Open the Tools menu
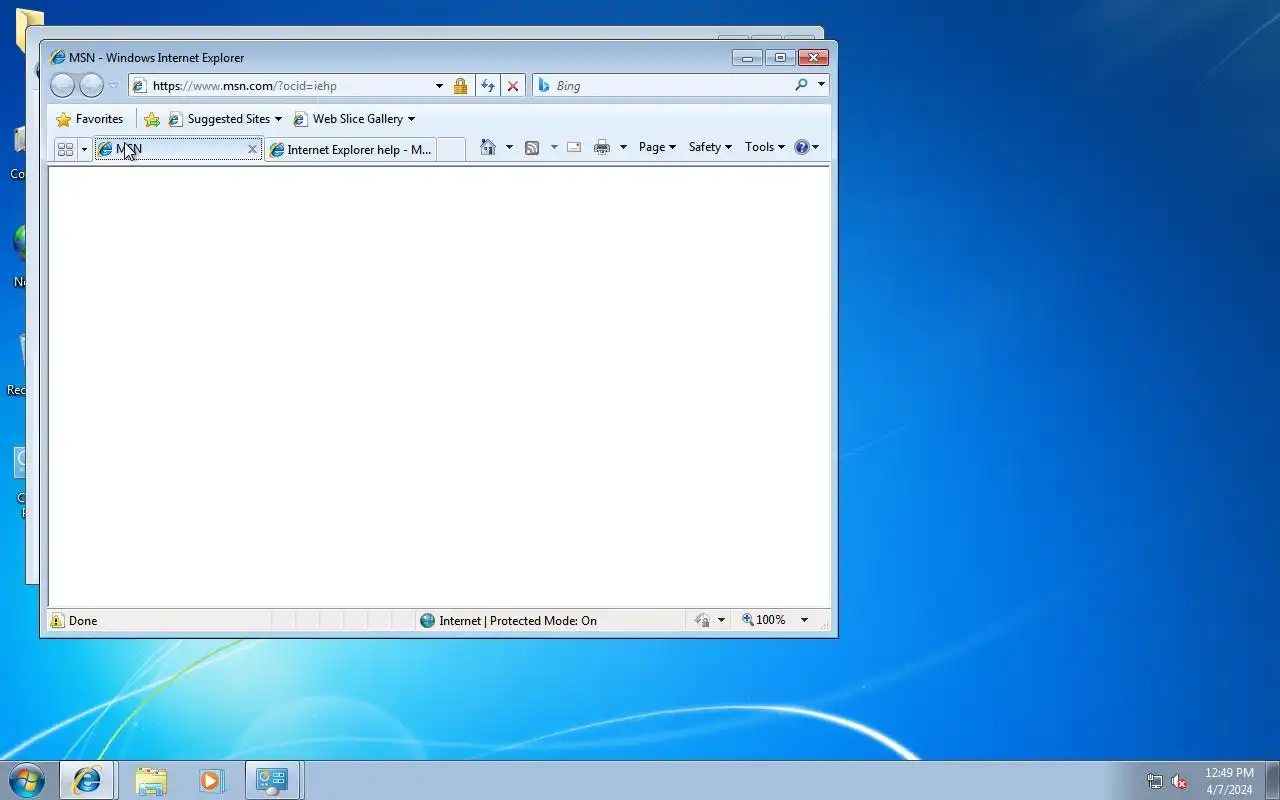This screenshot has height=800, width=1280. point(765,147)
